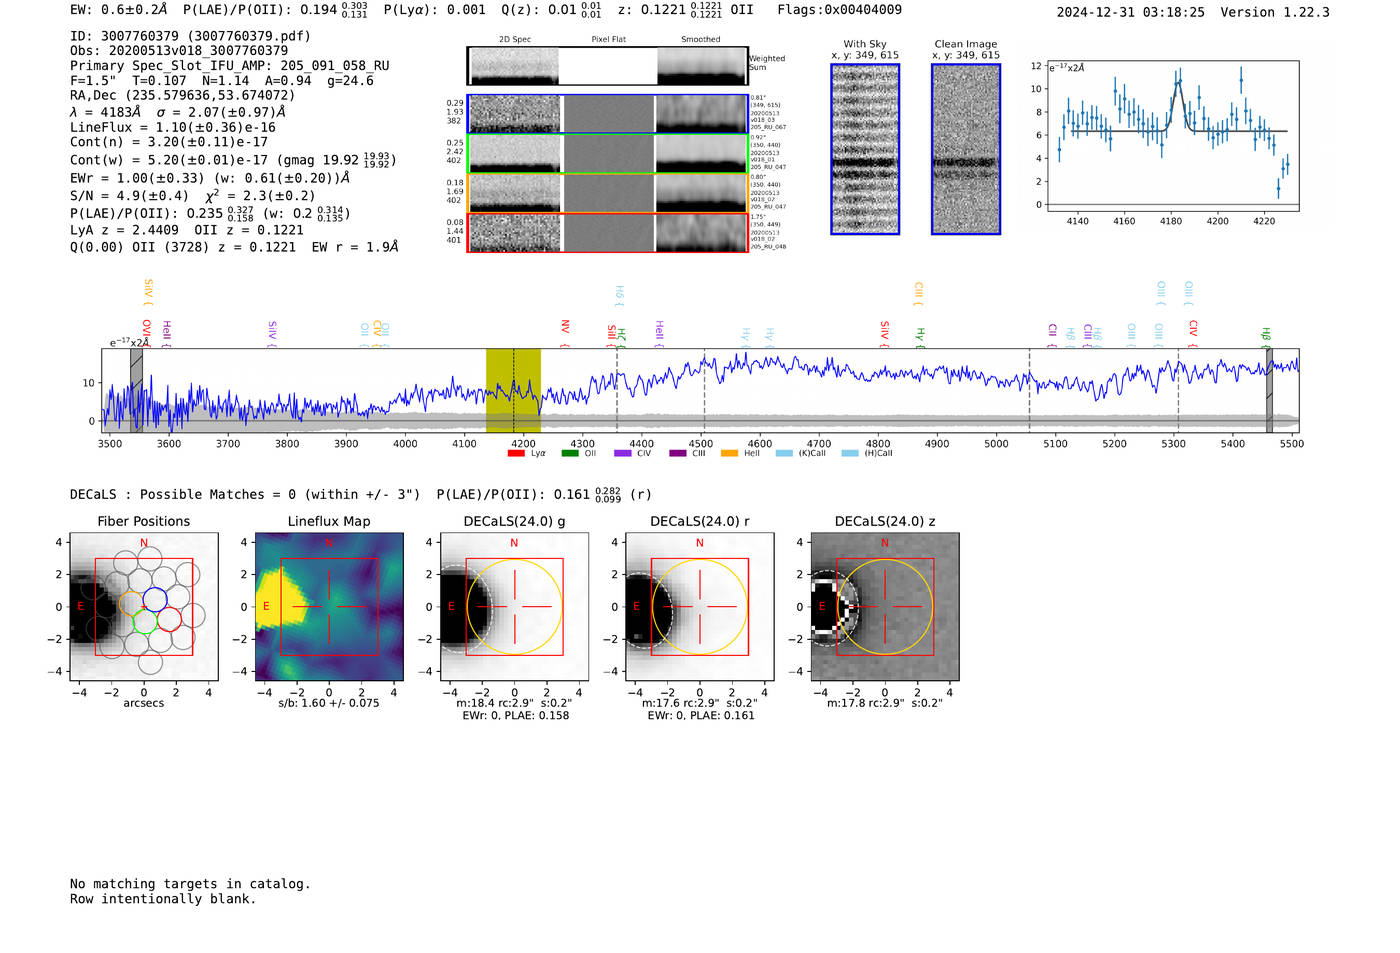Click the ID: 3007760379 line
Image resolution: width=1400 pixels, height=953 pixels.
click(190, 36)
